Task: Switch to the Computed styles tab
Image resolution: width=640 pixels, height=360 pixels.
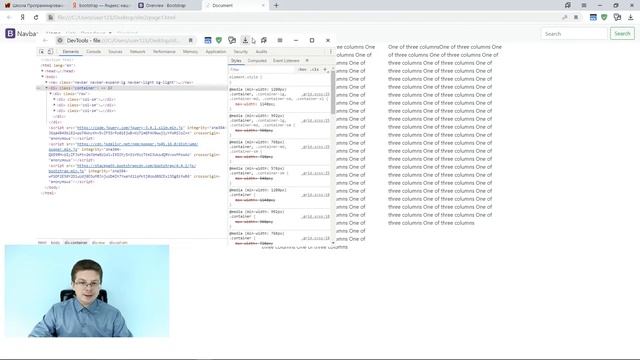Action: click(257, 60)
